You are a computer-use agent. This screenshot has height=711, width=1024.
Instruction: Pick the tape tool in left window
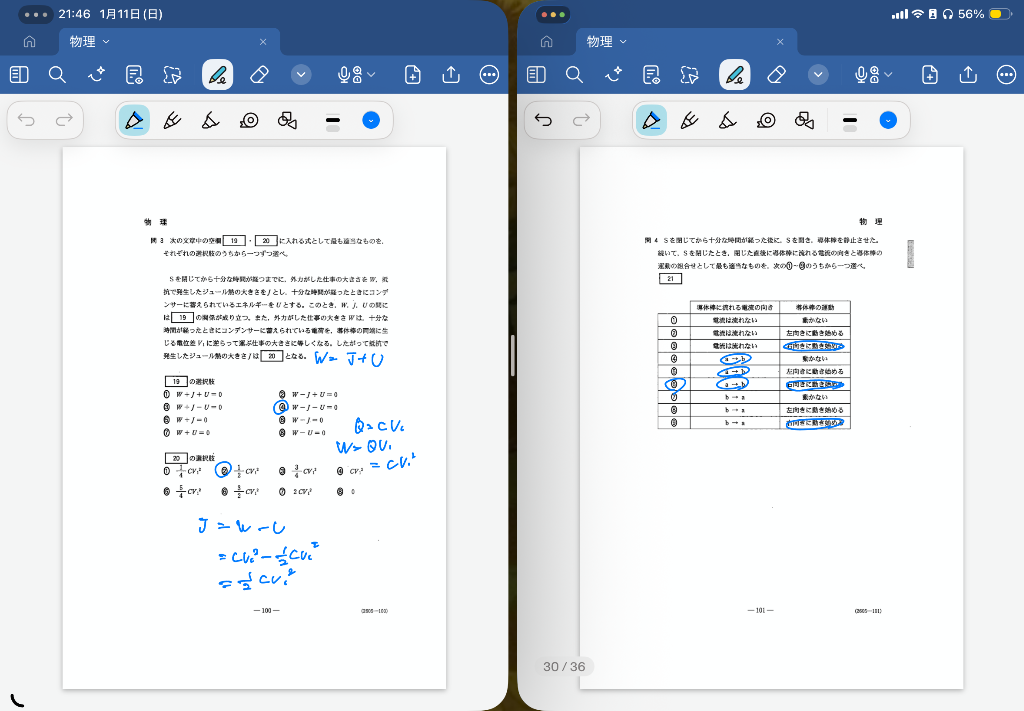click(249, 121)
